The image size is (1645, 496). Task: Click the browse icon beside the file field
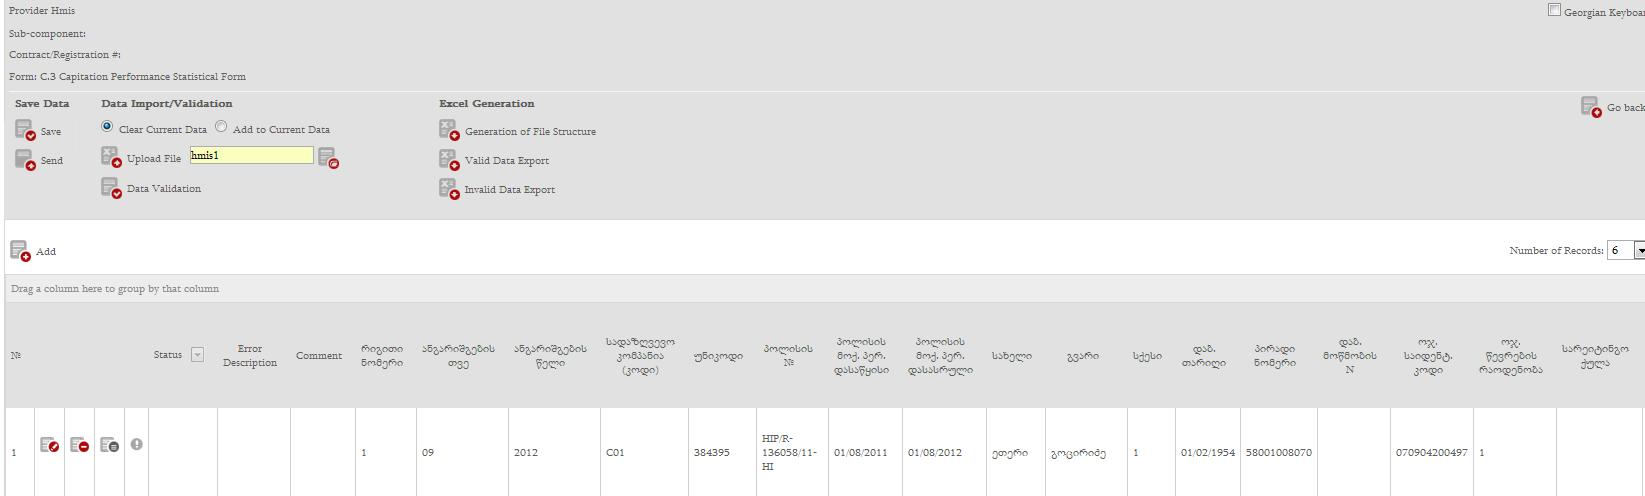pos(328,157)
